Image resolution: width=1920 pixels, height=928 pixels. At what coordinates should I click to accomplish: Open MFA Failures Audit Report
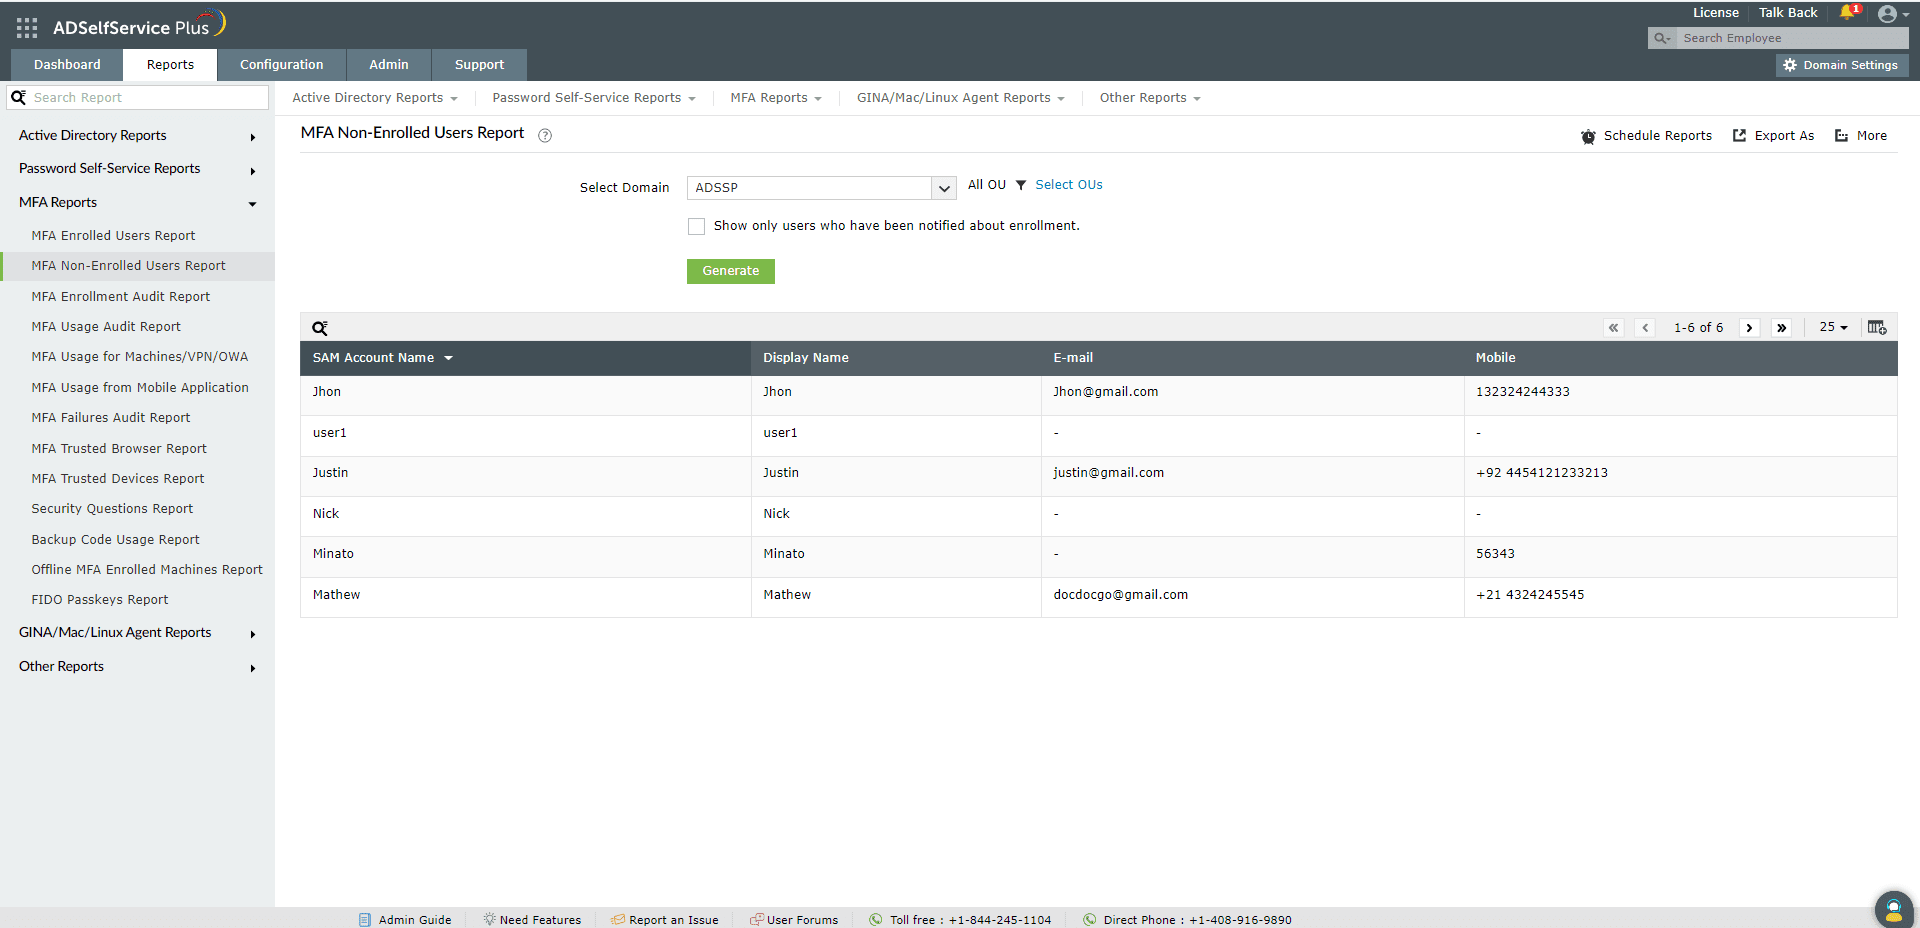(x=110, y=418)
